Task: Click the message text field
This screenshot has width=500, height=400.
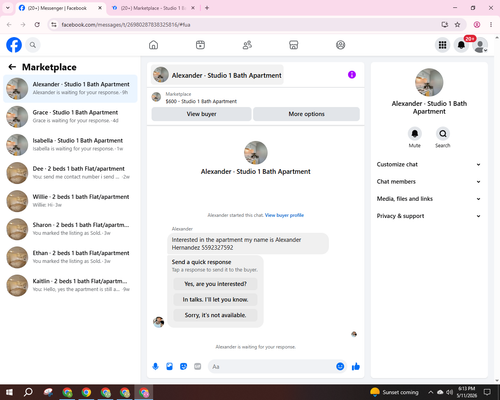Action: click(272, 367)
